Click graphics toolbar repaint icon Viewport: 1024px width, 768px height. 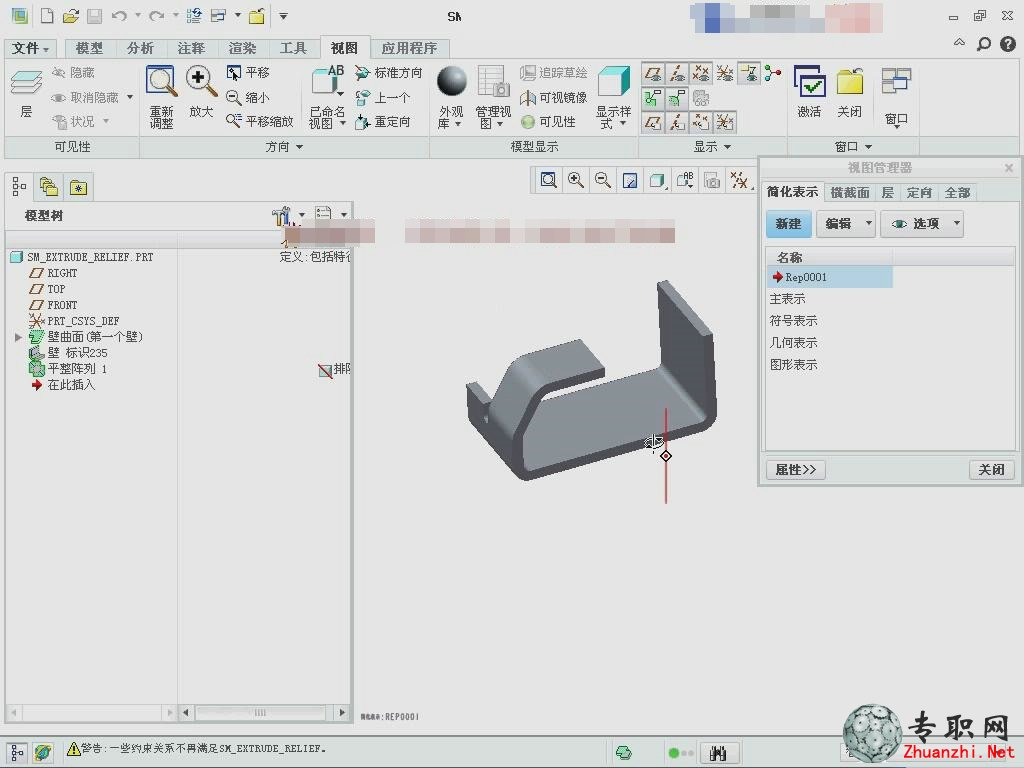(630, 180)
